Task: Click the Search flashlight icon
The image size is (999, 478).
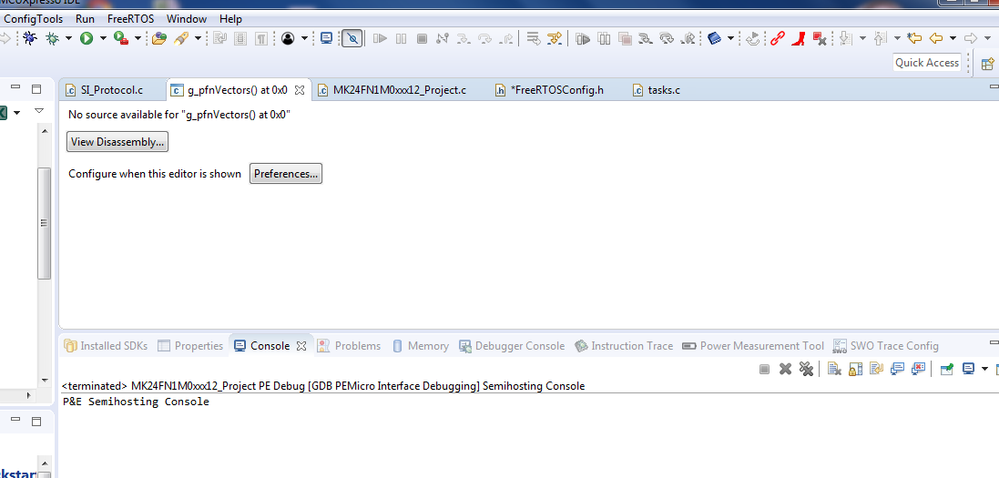Action: 180,39
